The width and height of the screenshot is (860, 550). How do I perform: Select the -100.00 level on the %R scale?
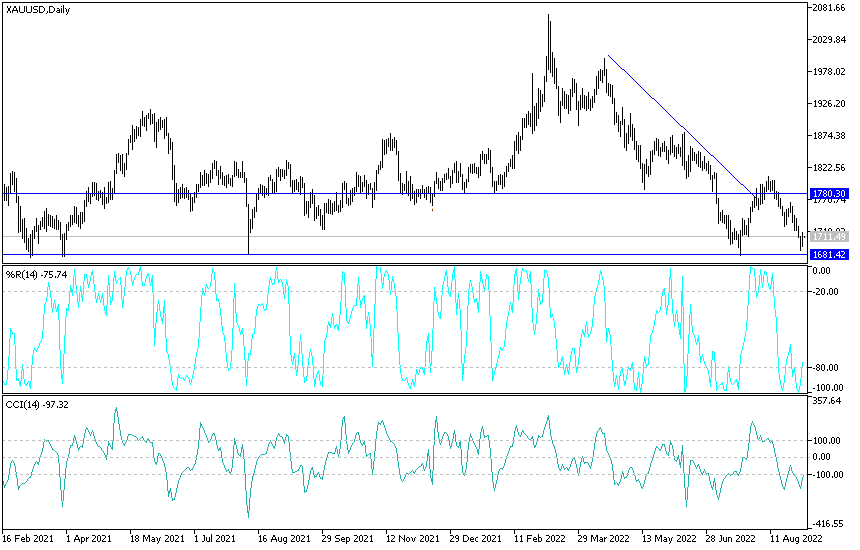click(827, 388)
